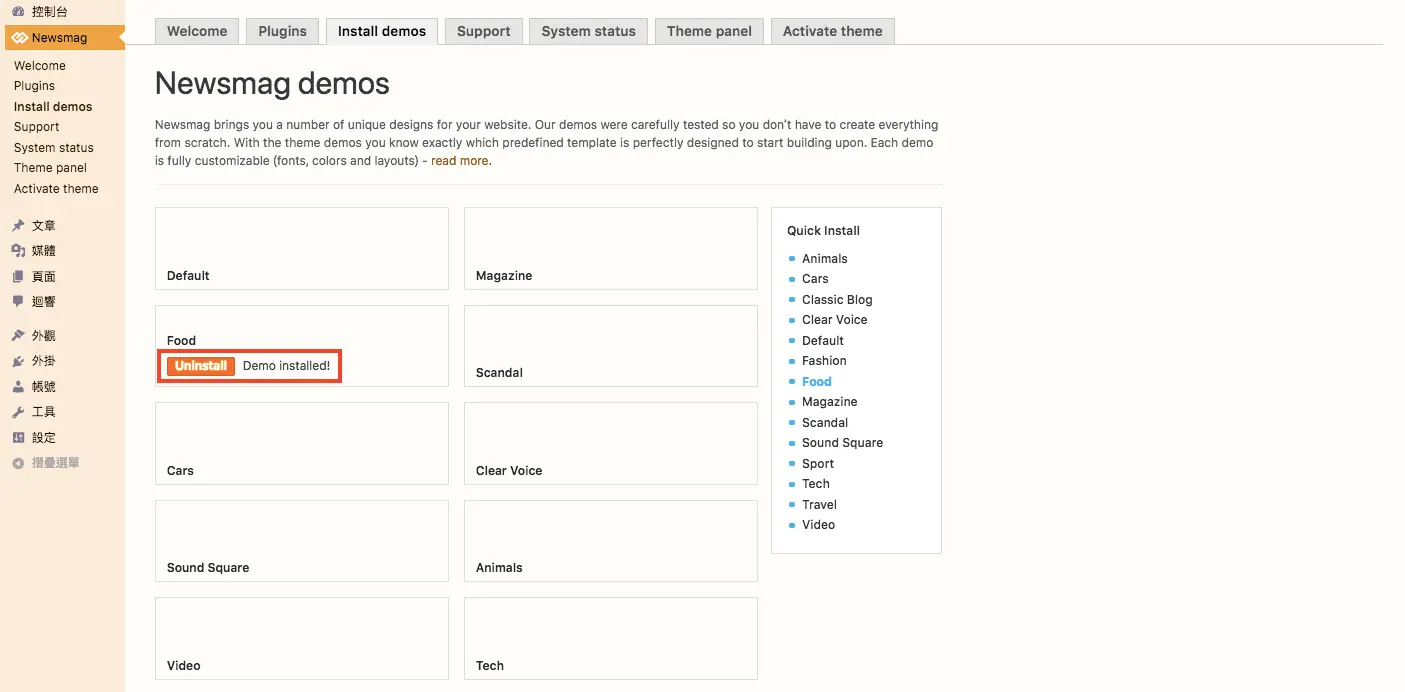Click the settings icon for 設定

point(18,438)
